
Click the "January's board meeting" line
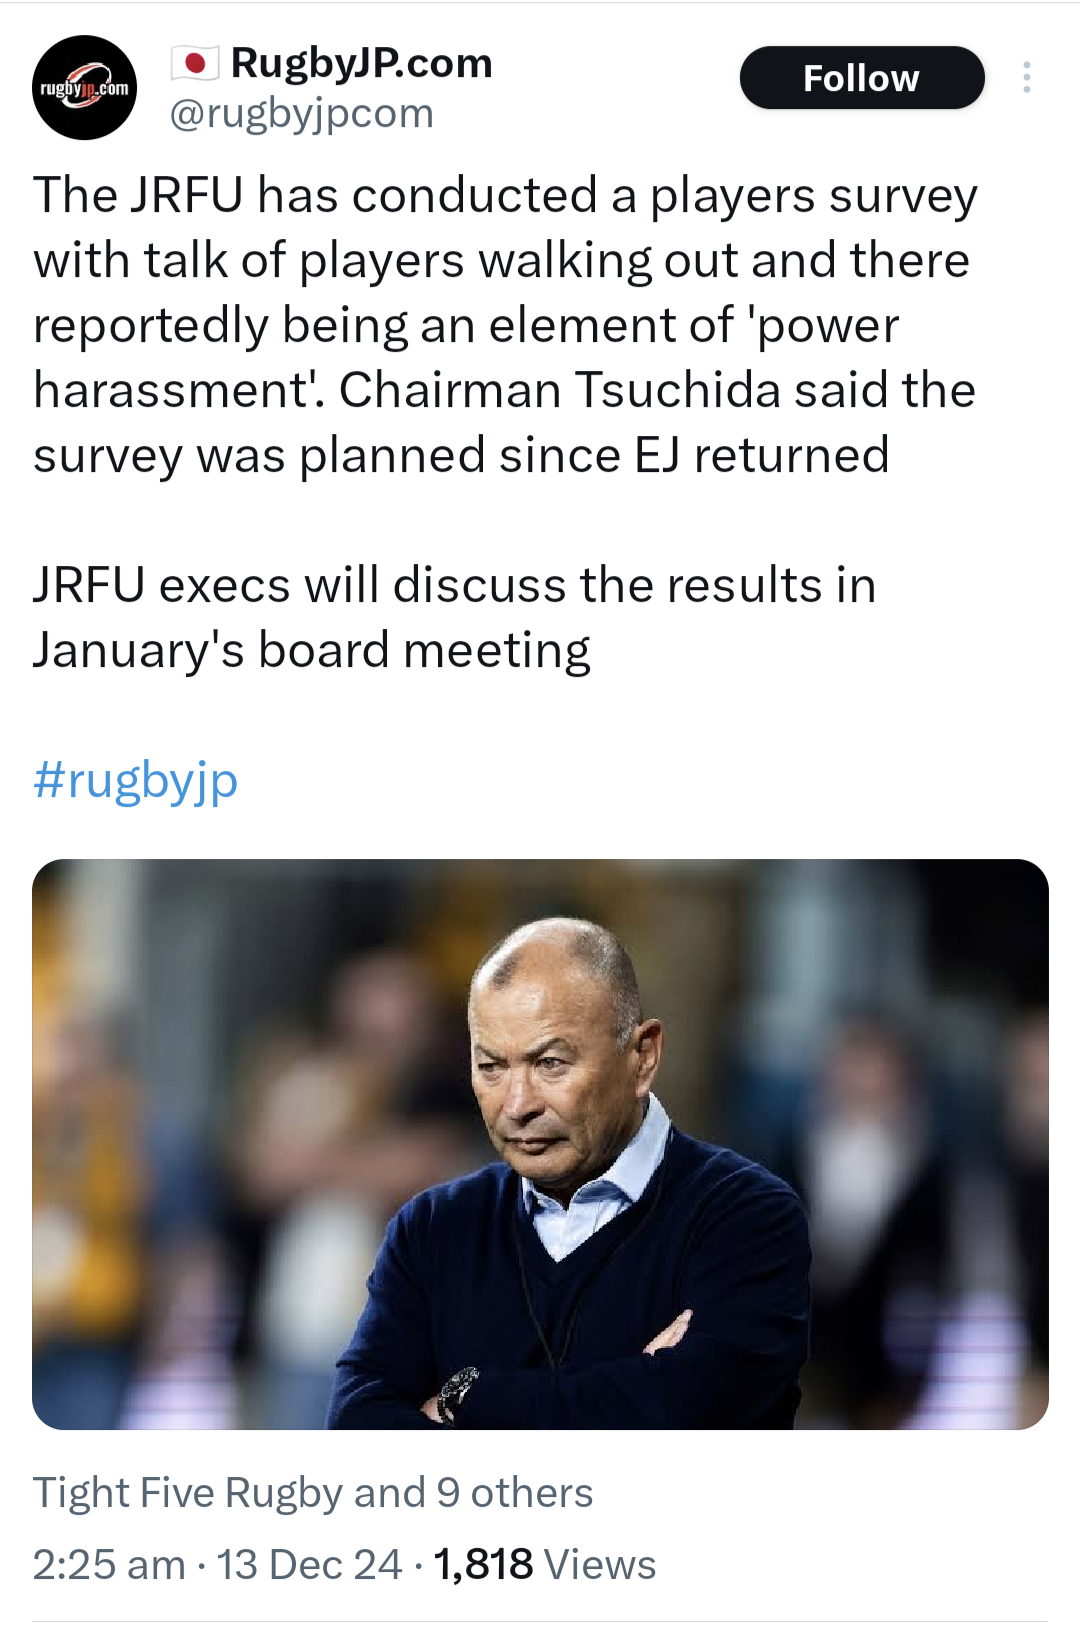(311, 650)
